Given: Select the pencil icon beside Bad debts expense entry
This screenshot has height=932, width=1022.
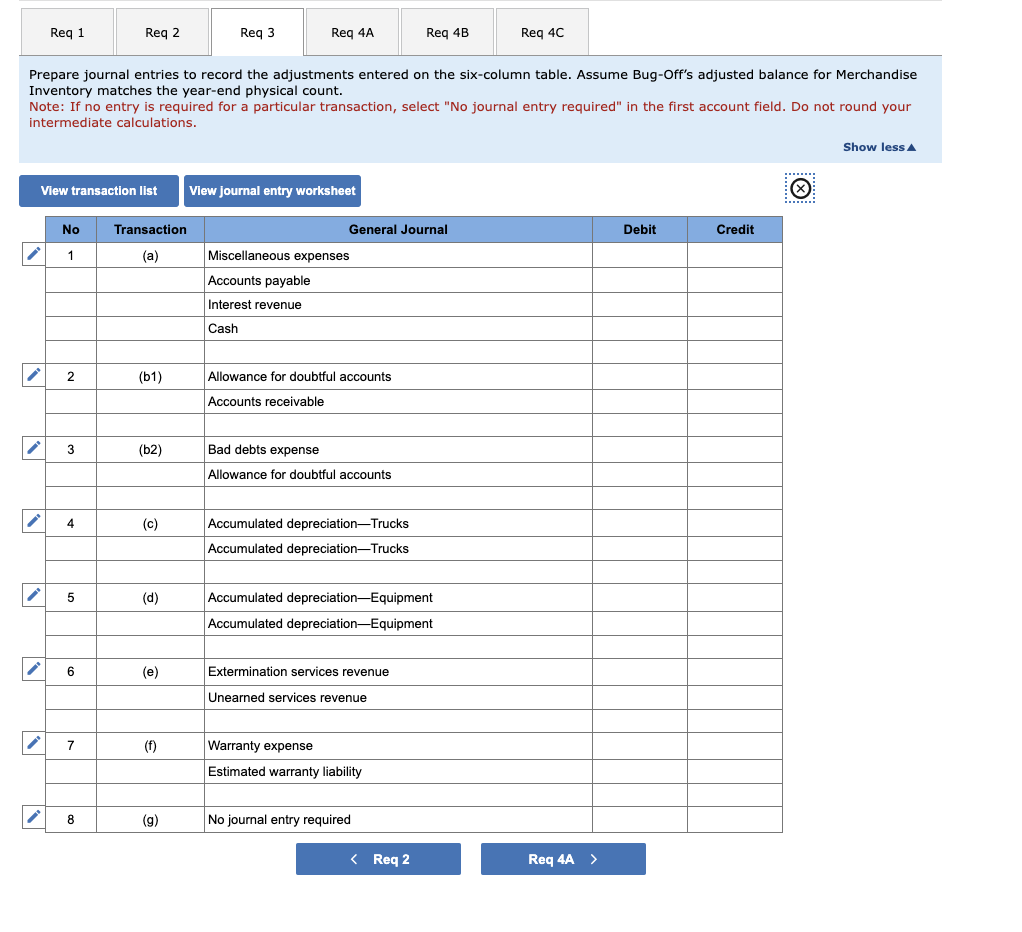Looking at the screenshot, I should point(33,448).
